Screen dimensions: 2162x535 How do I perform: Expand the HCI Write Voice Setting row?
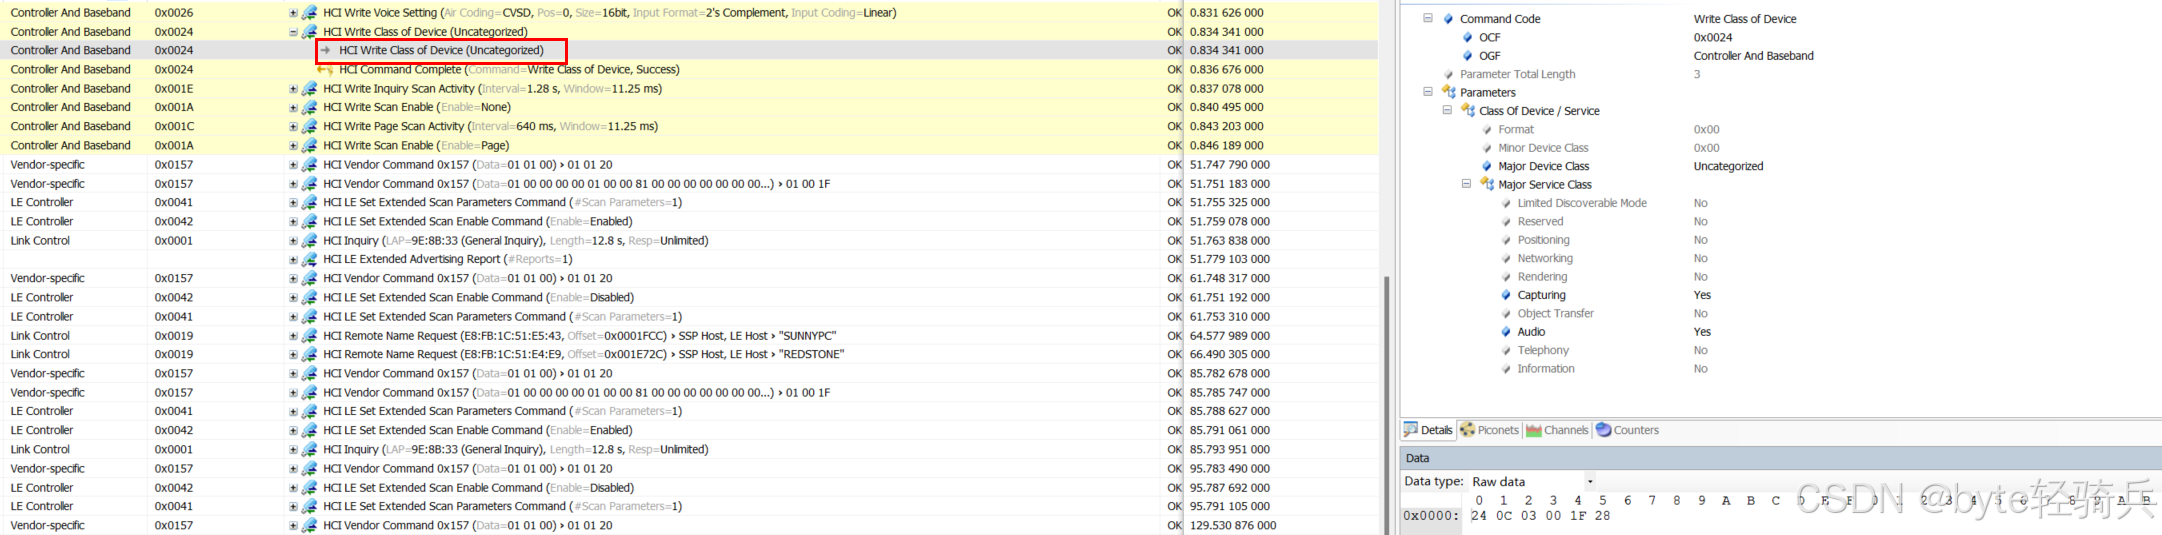(x=293, y=13)
